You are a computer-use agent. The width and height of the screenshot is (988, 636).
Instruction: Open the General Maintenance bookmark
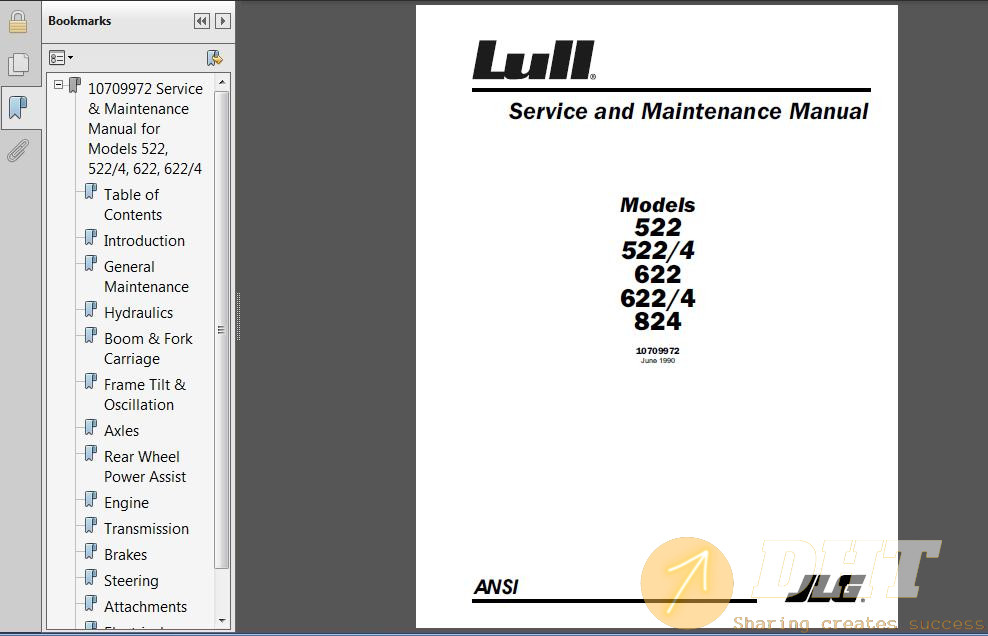click(x=146, y=277)
